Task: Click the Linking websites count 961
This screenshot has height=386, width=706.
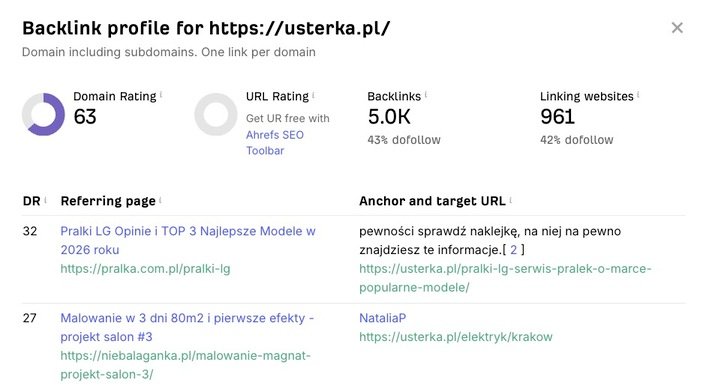Action: click(x=557, y=117)
